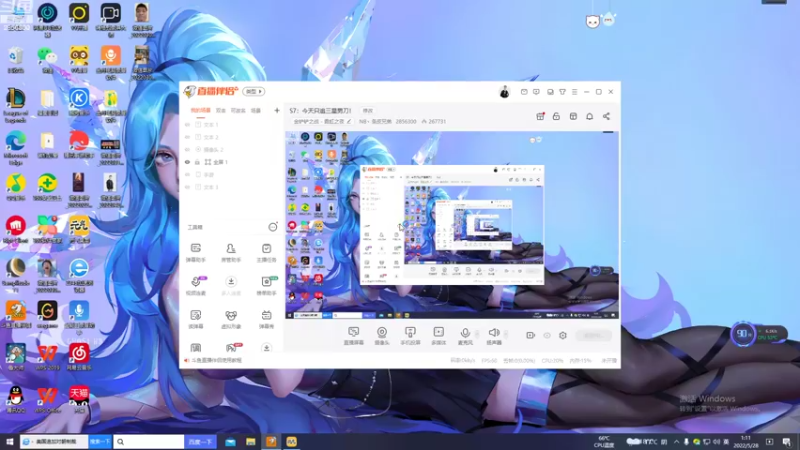
Task: Open the 主播任务 streamer tasks tool
Action: point(266,253)
